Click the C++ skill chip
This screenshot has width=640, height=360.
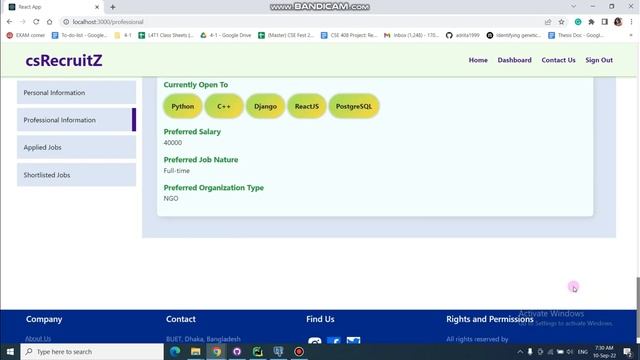pos(224,106)
